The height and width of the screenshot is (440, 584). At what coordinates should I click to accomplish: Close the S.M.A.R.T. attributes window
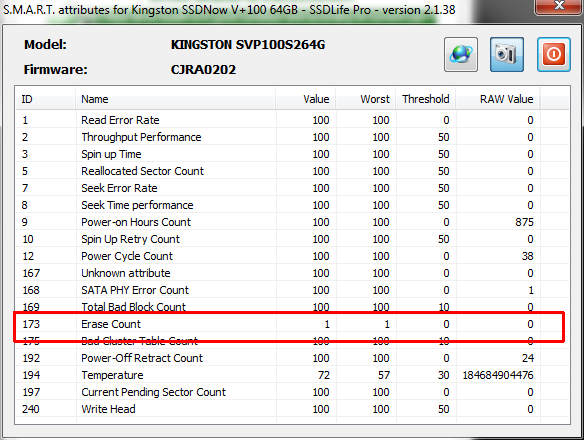[x=558, y=6]
